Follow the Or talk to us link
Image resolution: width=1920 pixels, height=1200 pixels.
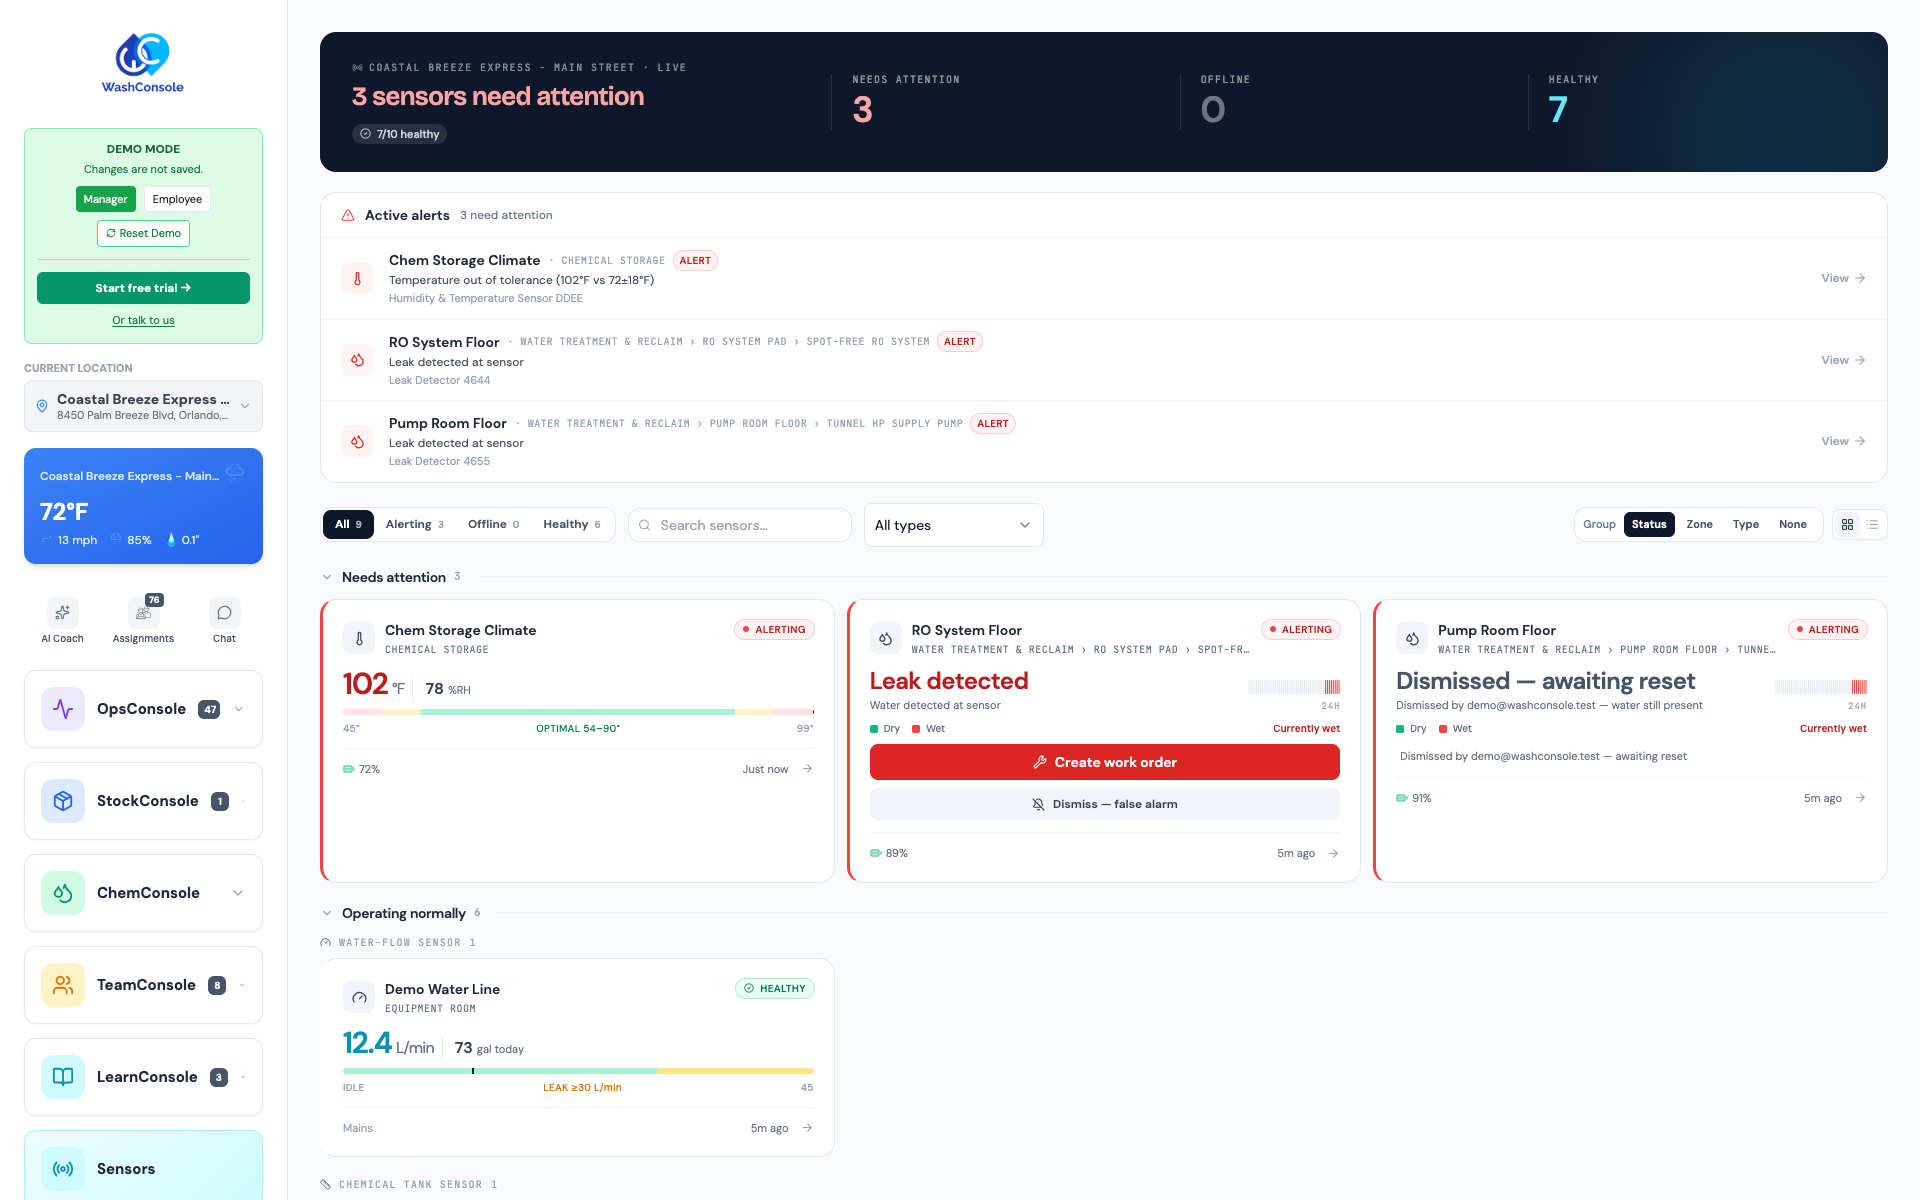(x=143, y=320)
